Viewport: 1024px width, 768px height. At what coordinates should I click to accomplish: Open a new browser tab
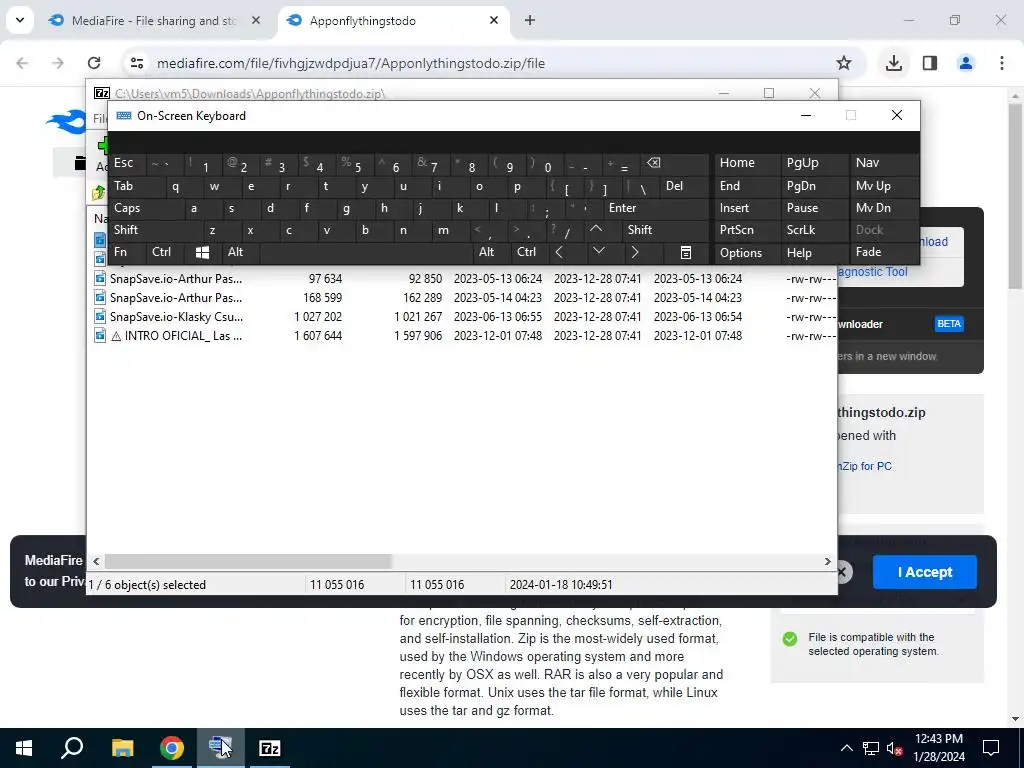(530, 21)
